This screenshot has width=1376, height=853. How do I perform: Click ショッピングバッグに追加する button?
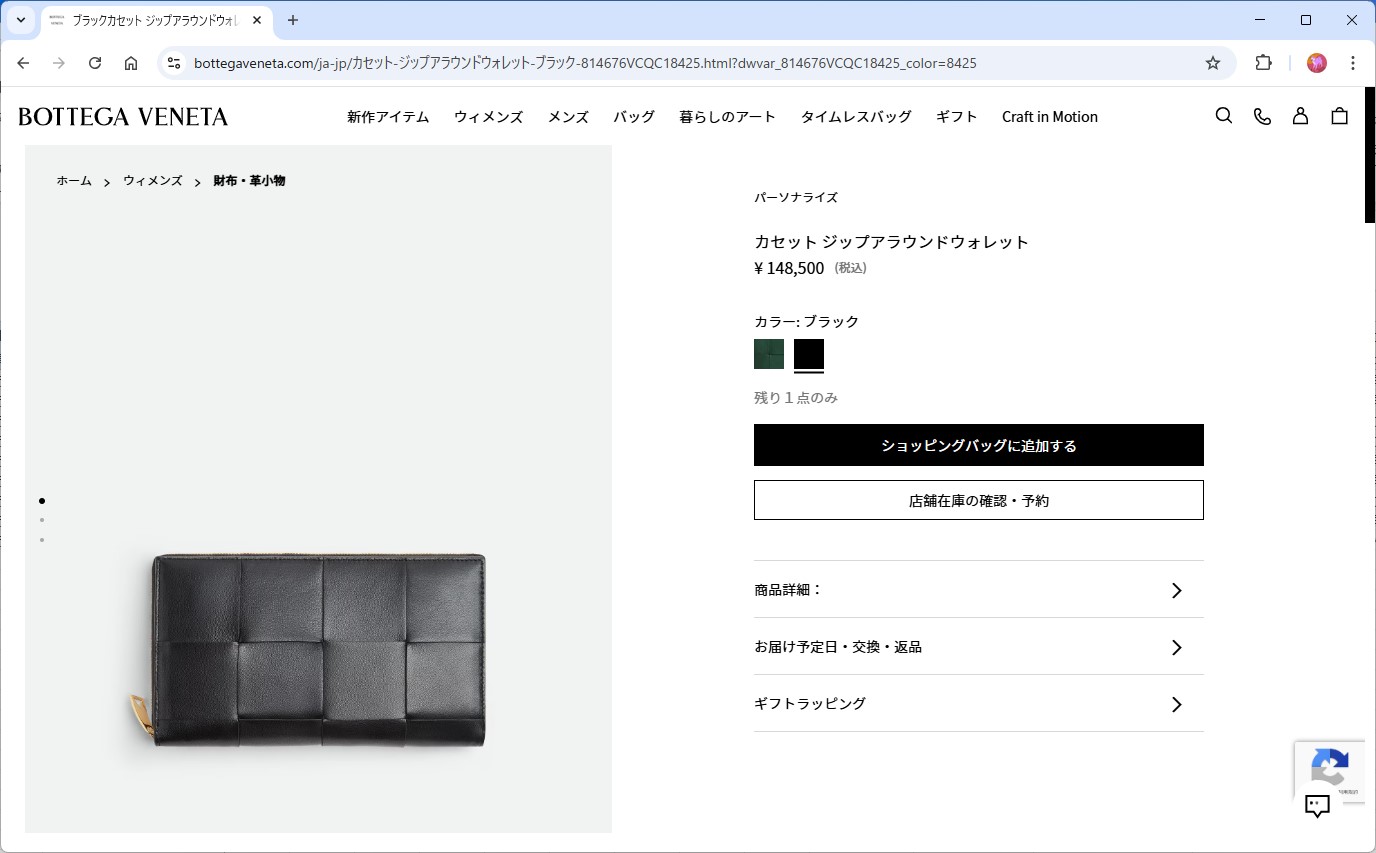(979, 445)
